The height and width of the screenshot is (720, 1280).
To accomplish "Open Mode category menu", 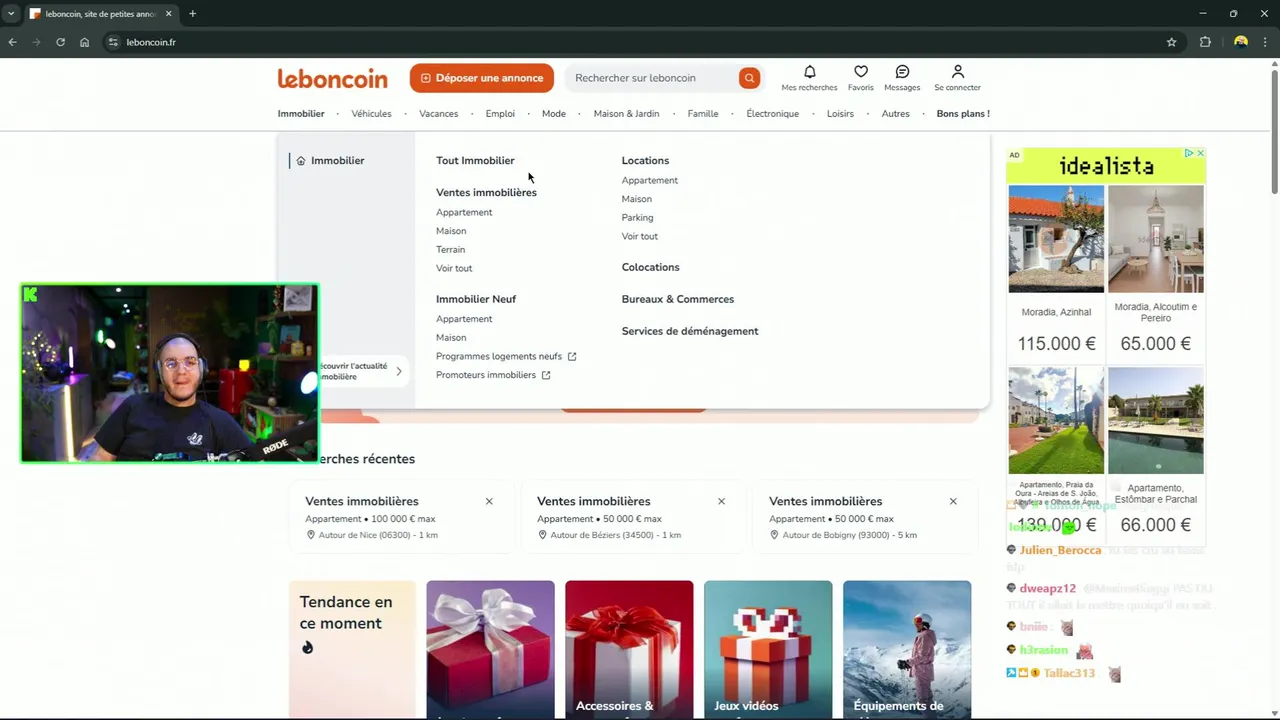I will 554,114.
